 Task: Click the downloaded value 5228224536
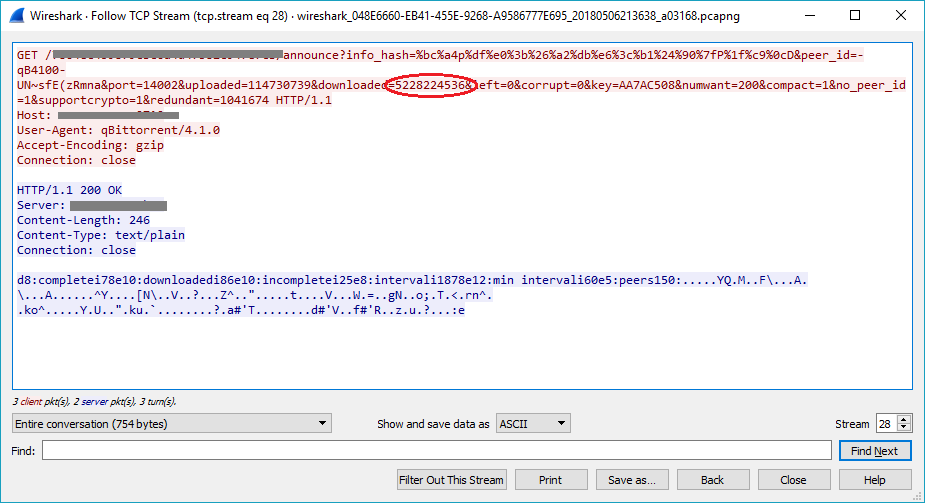(430, 85)
